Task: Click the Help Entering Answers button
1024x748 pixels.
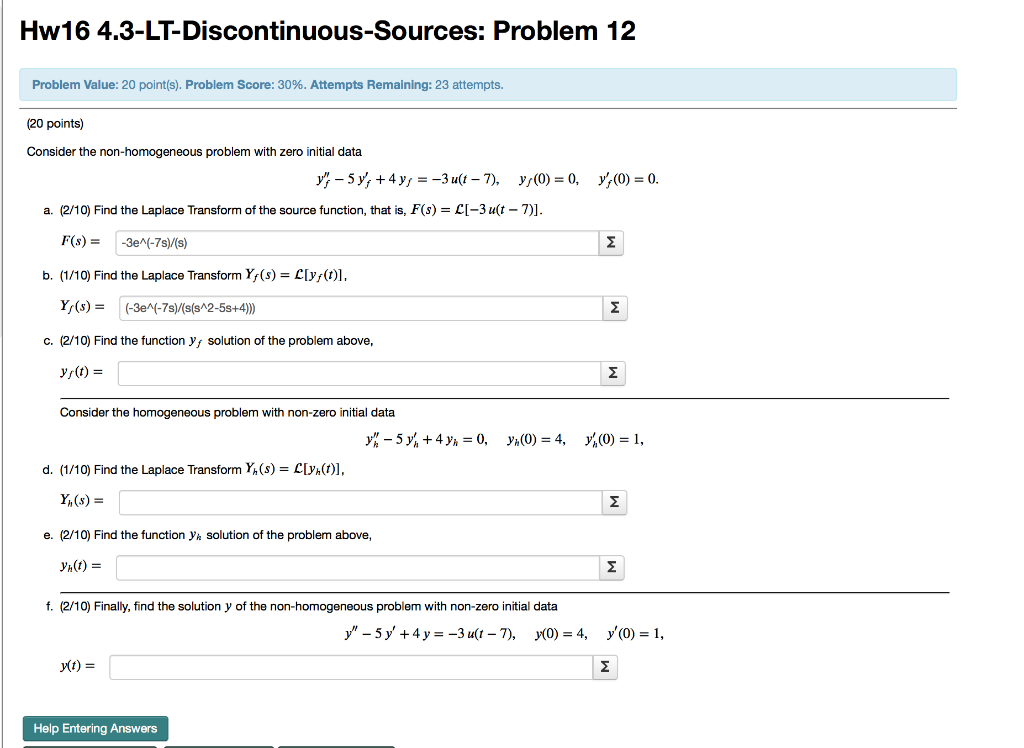Action: (94, 728)
